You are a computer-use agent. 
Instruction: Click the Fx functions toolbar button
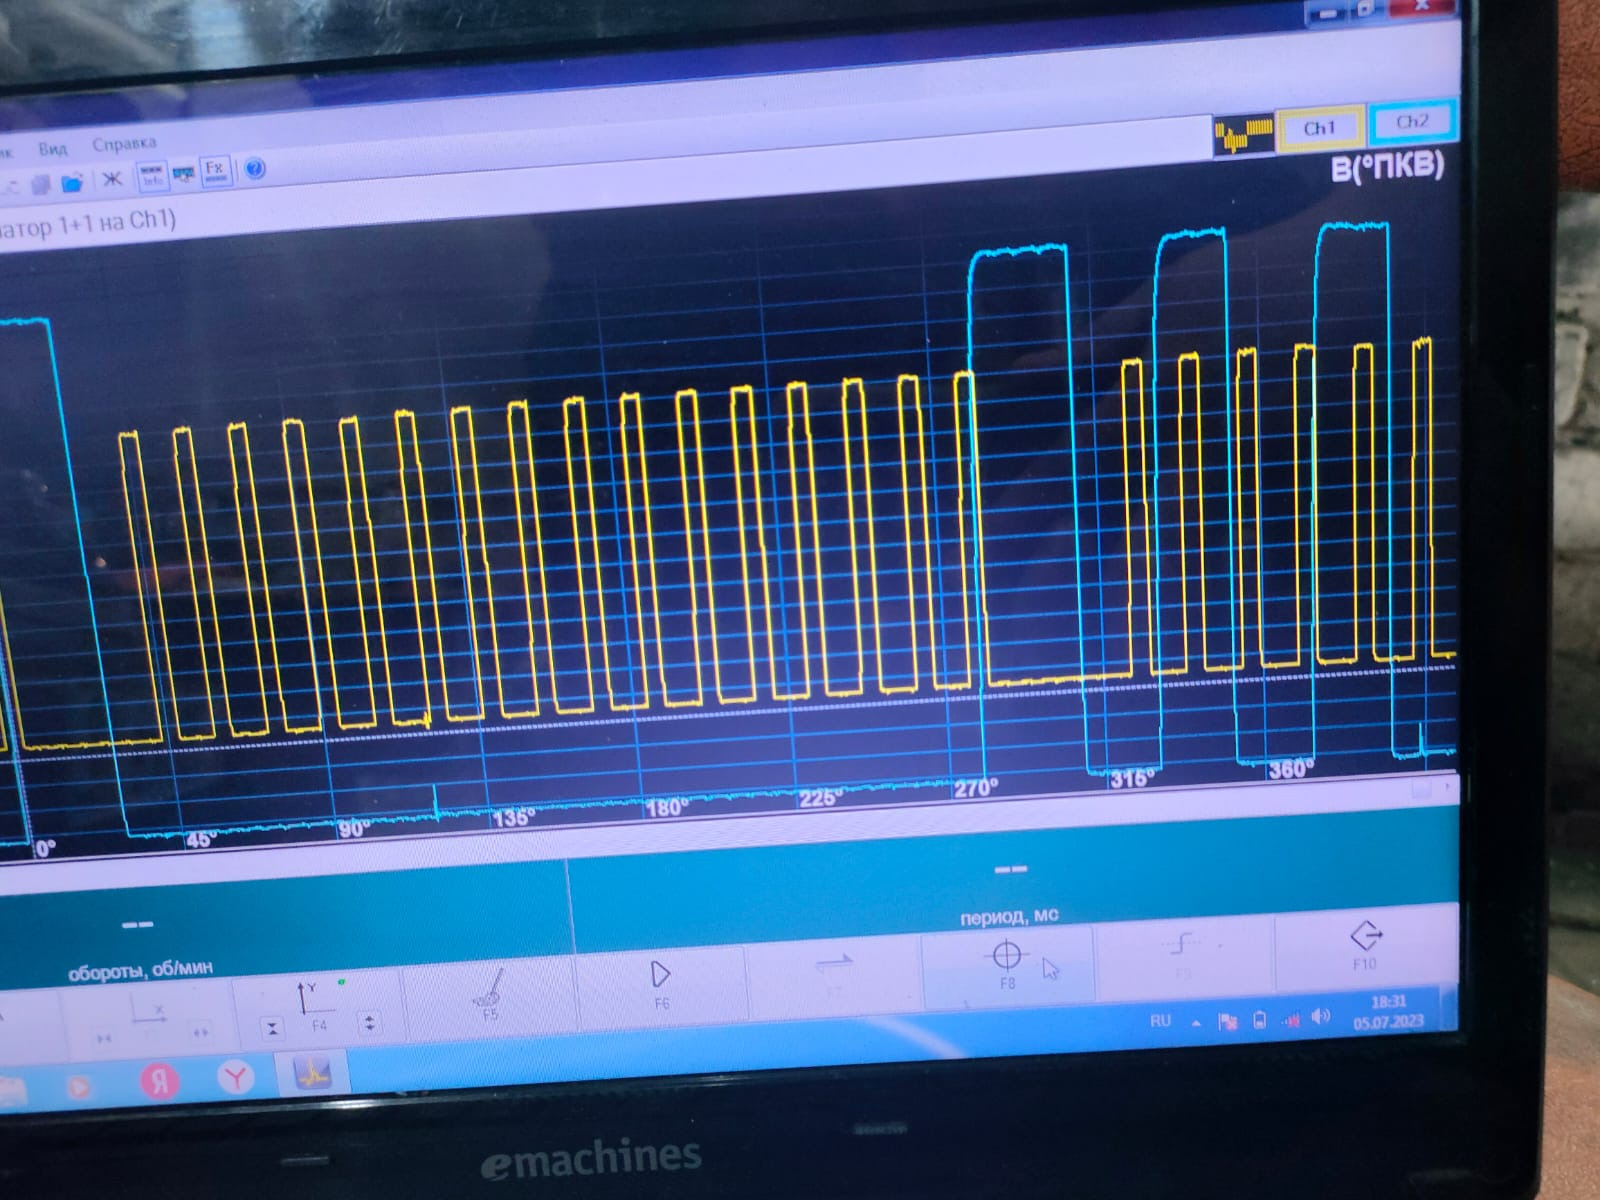point(214,170)
